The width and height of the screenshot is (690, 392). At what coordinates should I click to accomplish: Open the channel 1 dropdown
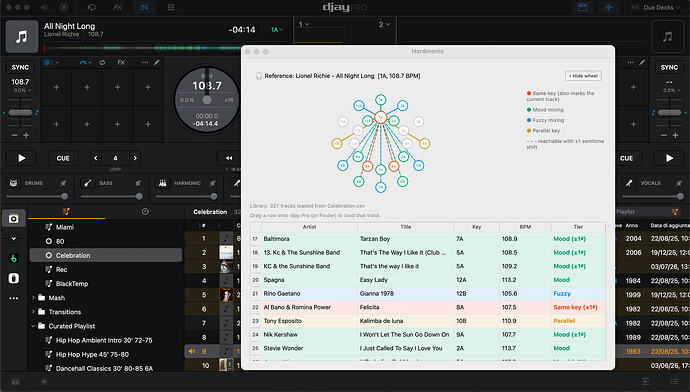click(304, 25)
